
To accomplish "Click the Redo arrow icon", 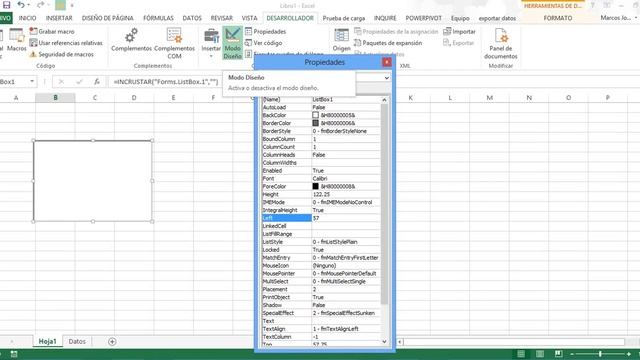I will 40,5.
